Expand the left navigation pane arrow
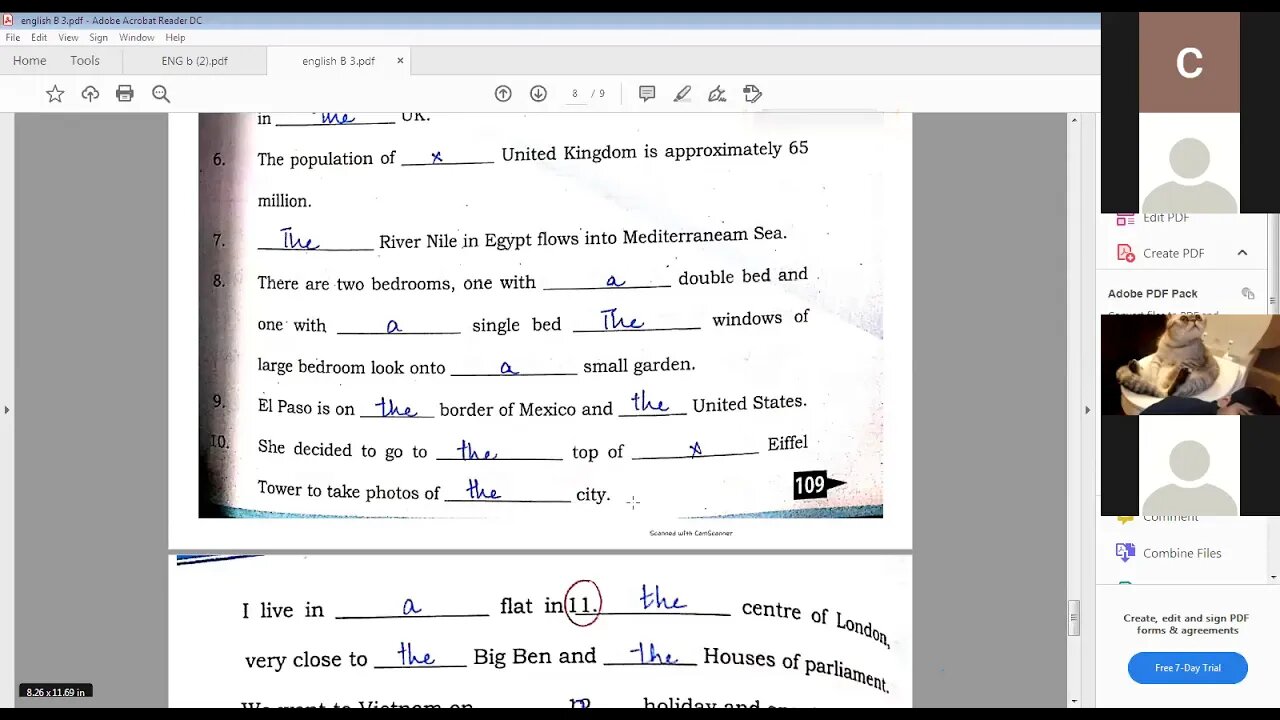The image size is (1280, 720). tap(7, 410)
